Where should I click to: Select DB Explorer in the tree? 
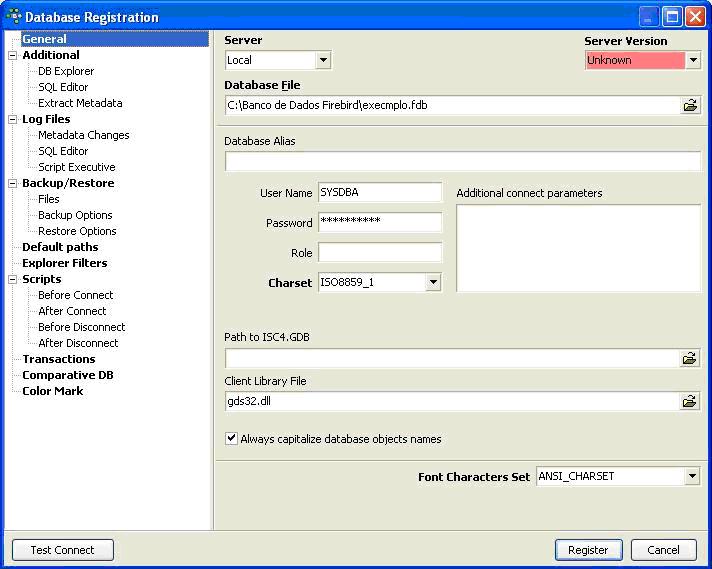[x=66, y=71]
